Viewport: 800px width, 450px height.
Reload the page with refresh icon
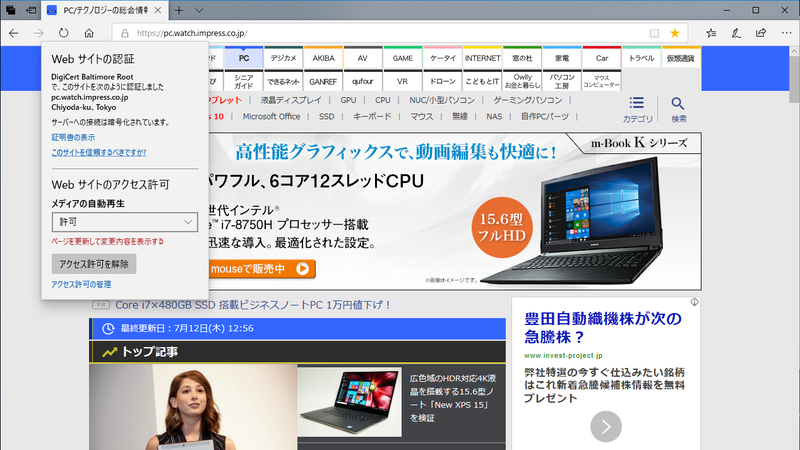pyautogui.click(x=63, y=33)
